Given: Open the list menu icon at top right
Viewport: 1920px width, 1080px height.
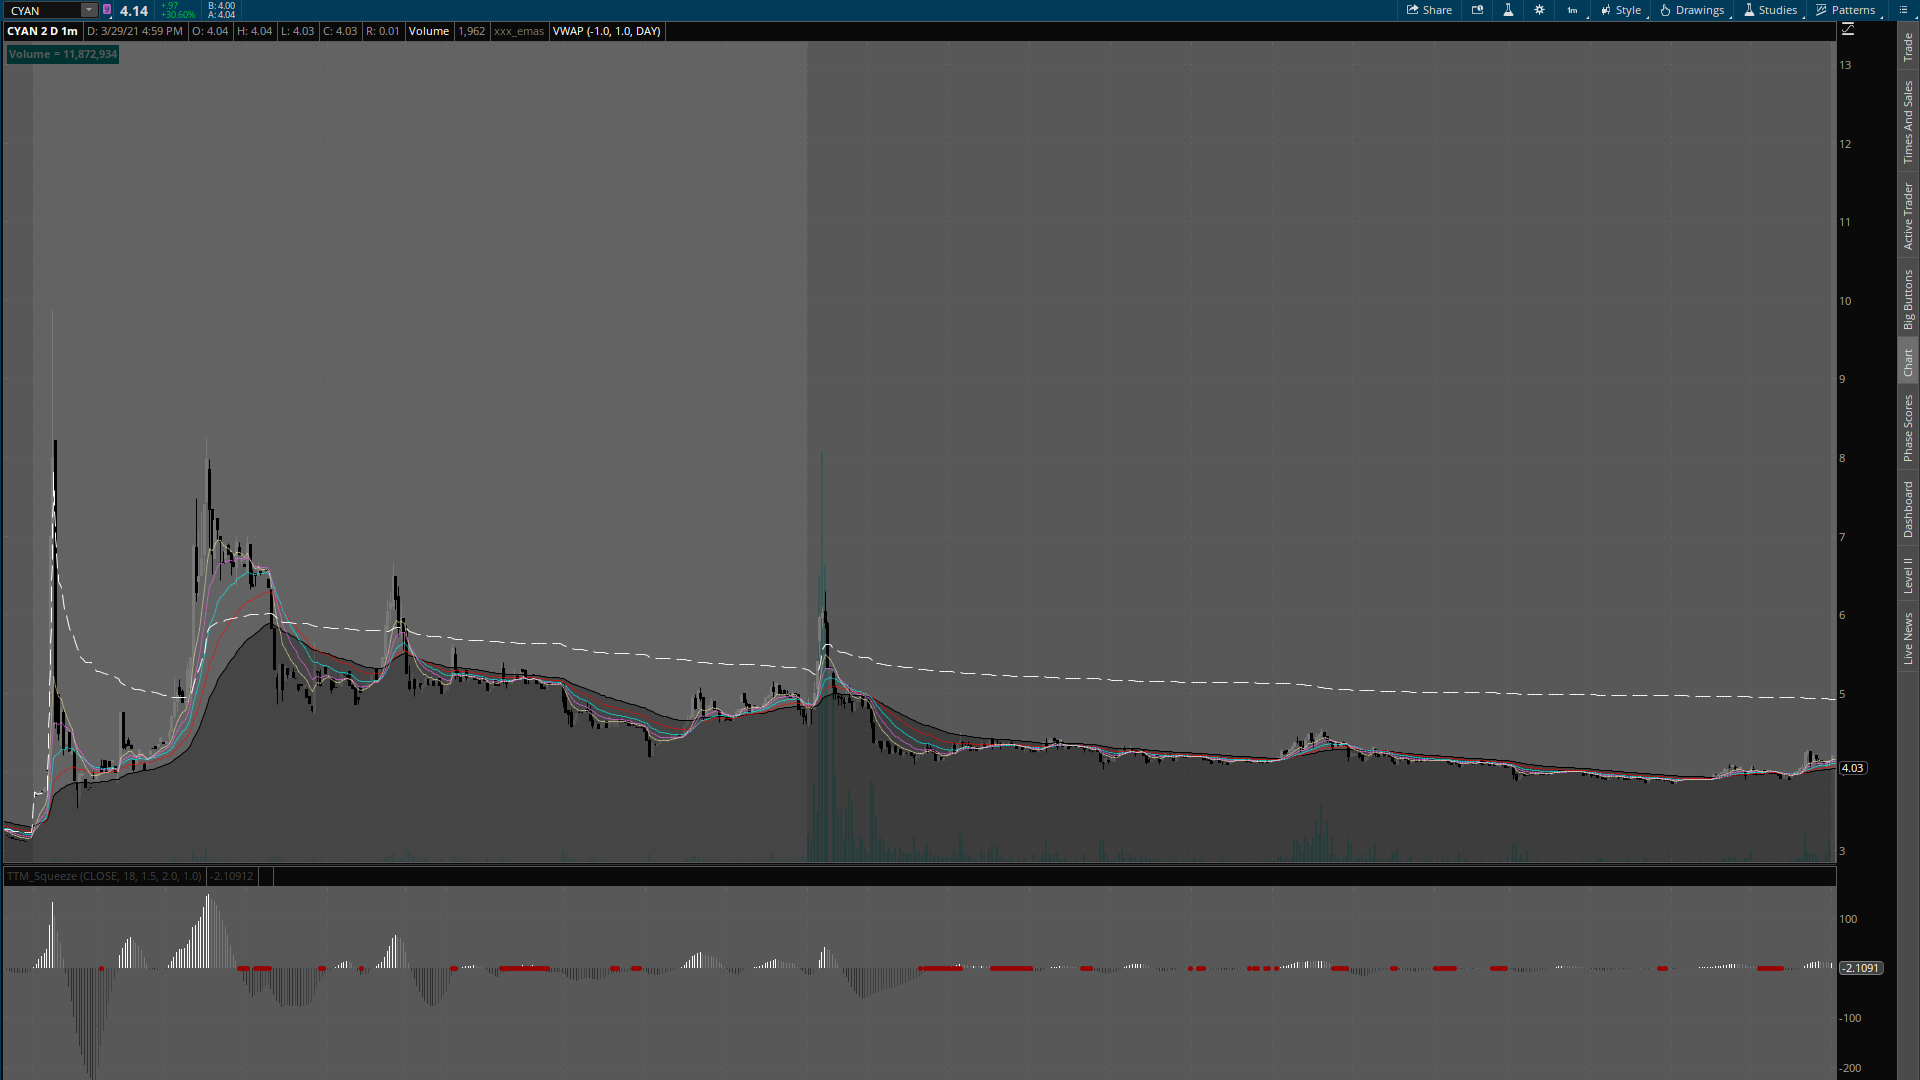Looking at the screenshot, I should [1903, 10].
